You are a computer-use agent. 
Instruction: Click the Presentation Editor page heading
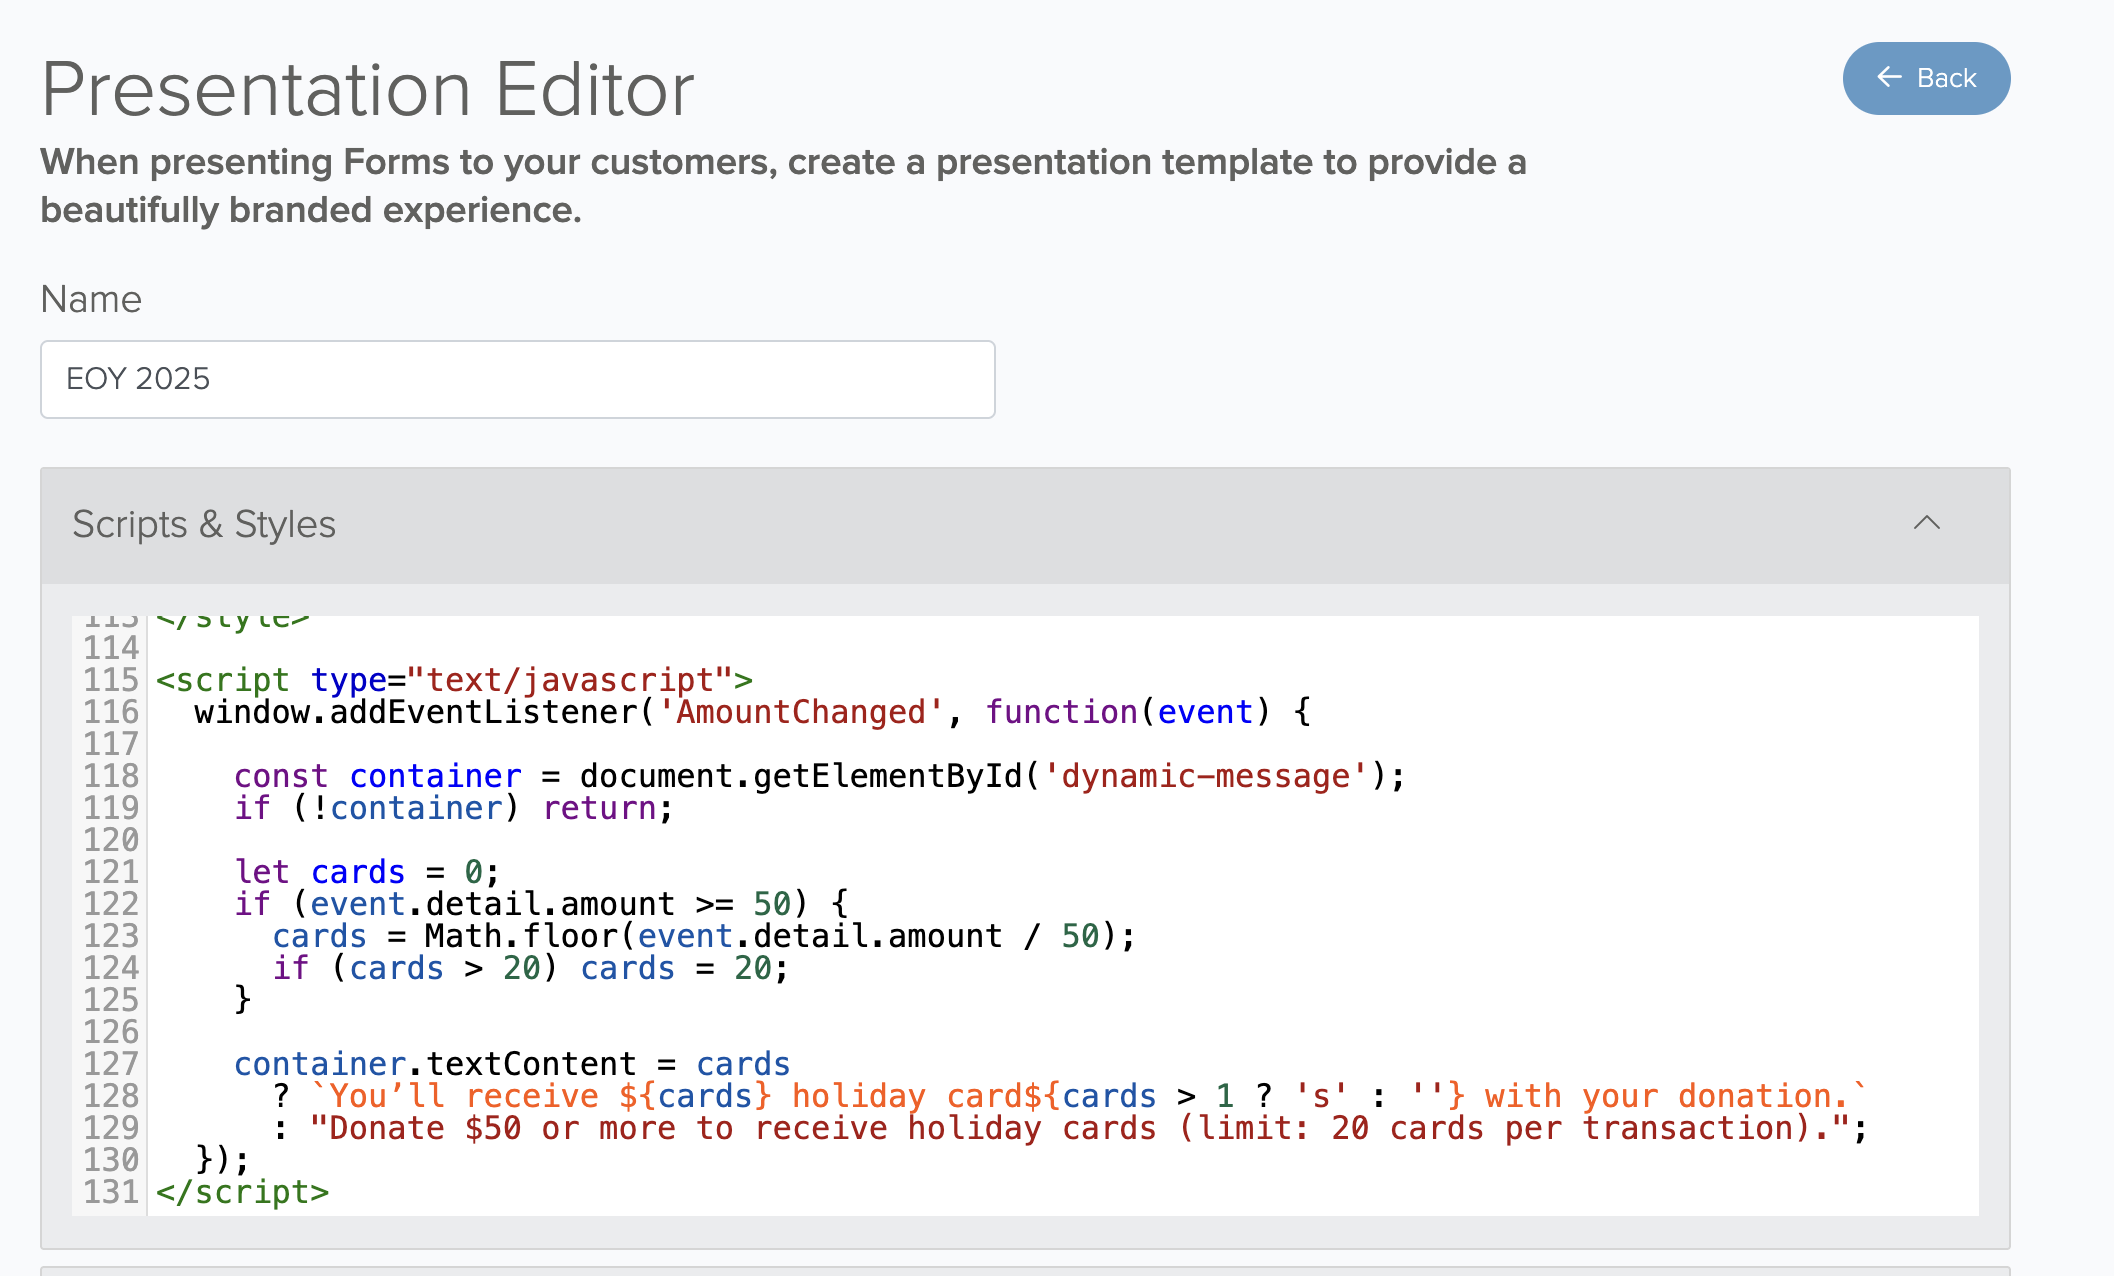coord(367,90)
